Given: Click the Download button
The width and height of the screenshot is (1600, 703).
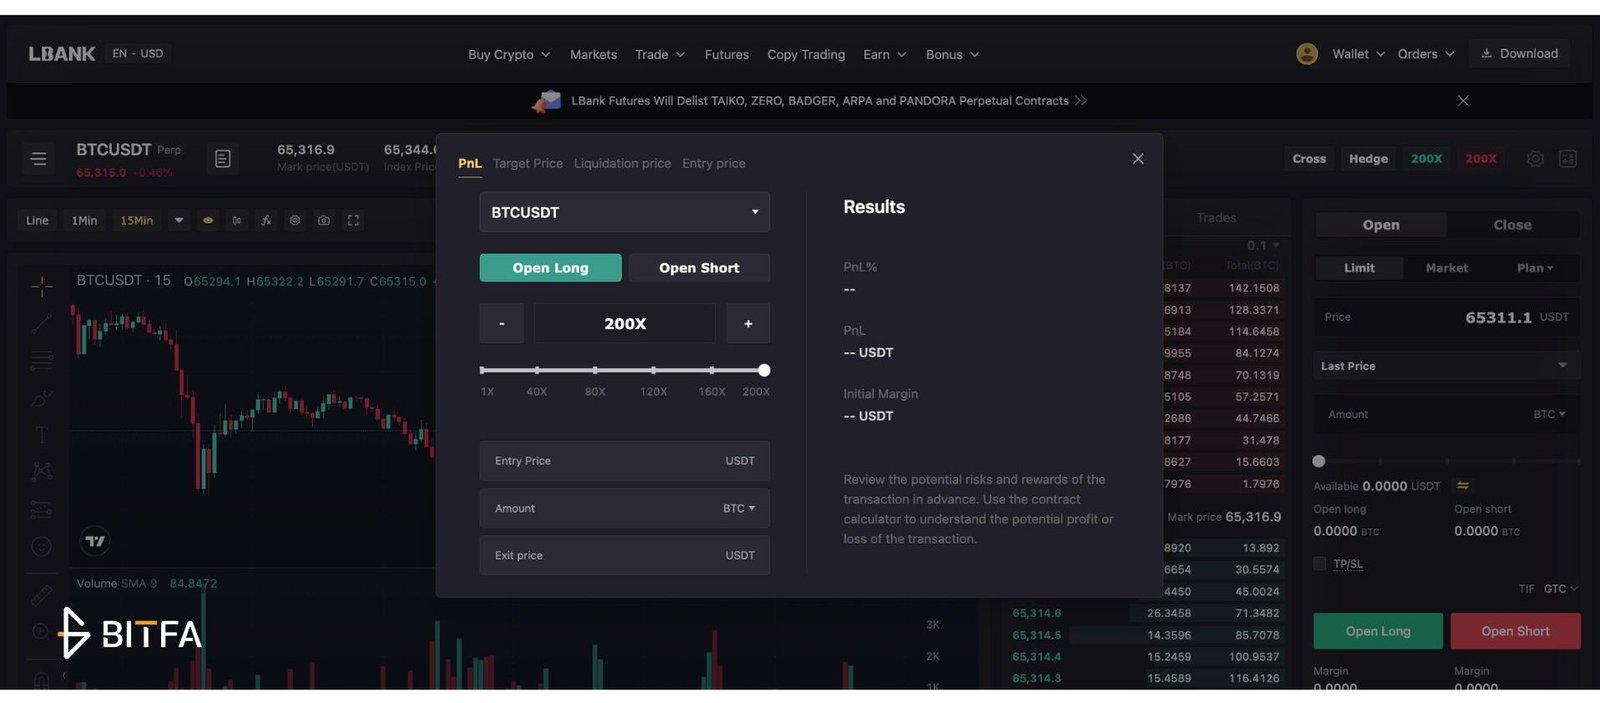Looking at the screenshot, I should [x=1519, y=54].
